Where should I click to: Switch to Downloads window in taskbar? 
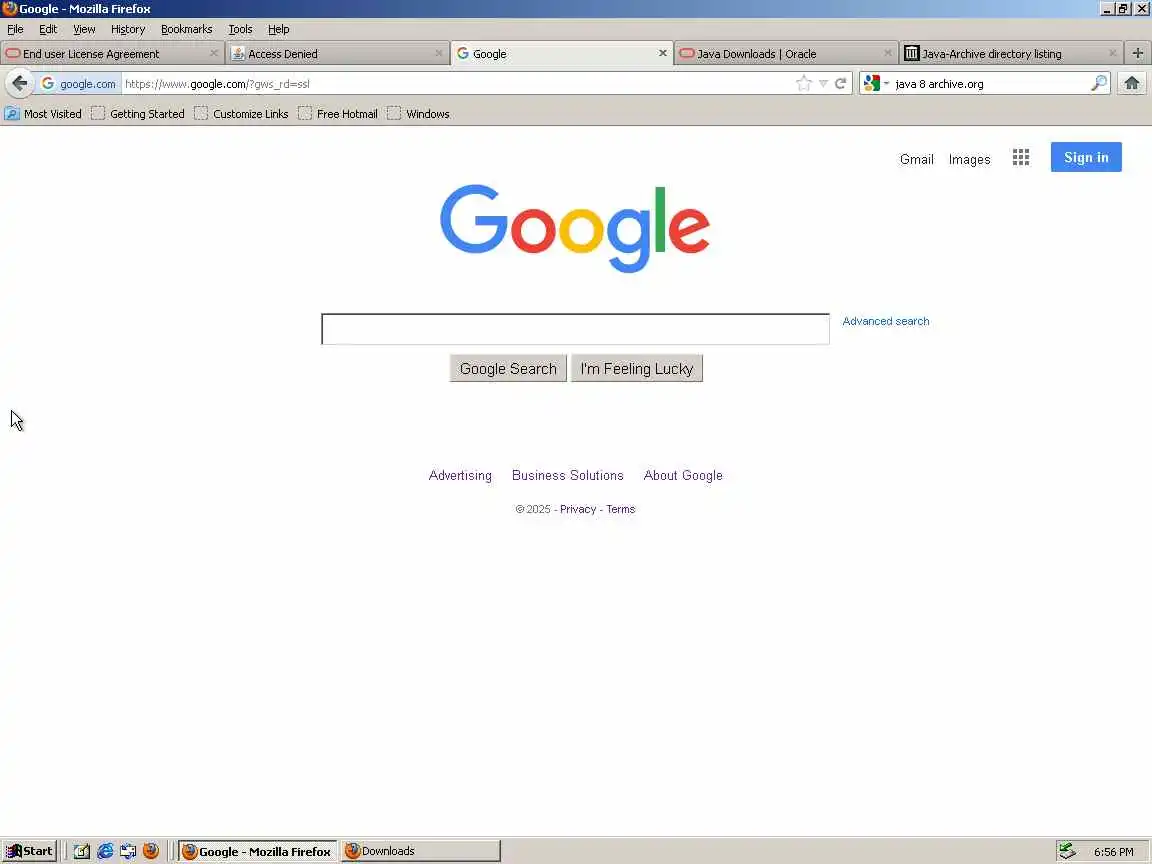click(x=420, y=851)
